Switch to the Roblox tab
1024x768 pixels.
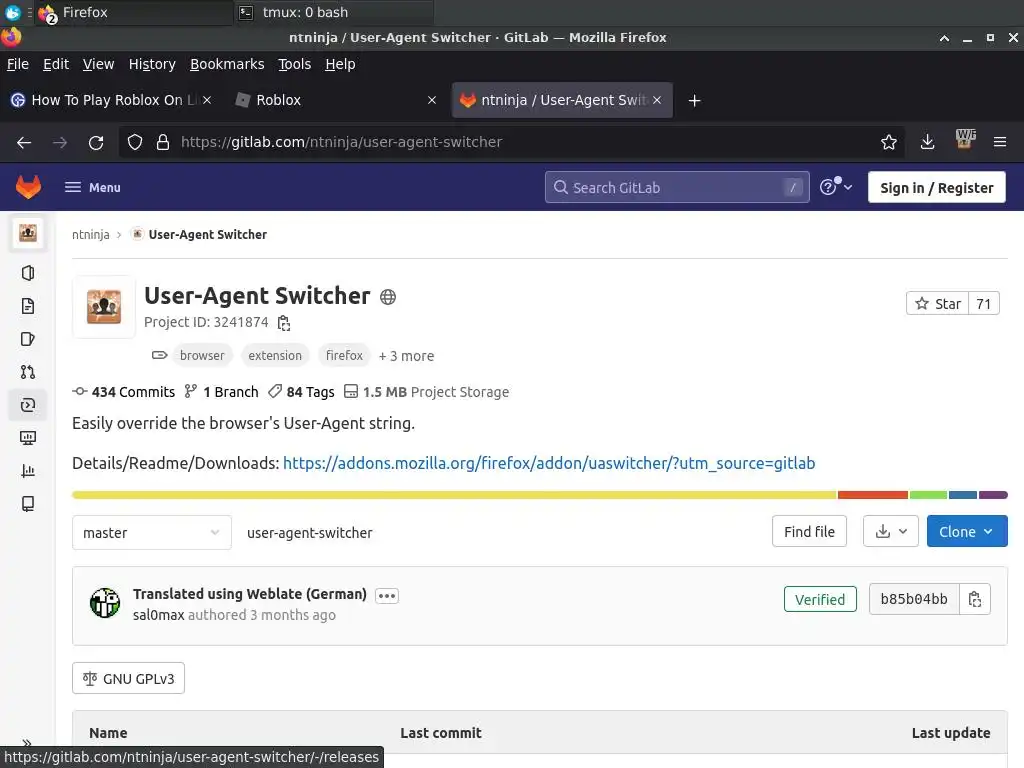tap(336, 100)
